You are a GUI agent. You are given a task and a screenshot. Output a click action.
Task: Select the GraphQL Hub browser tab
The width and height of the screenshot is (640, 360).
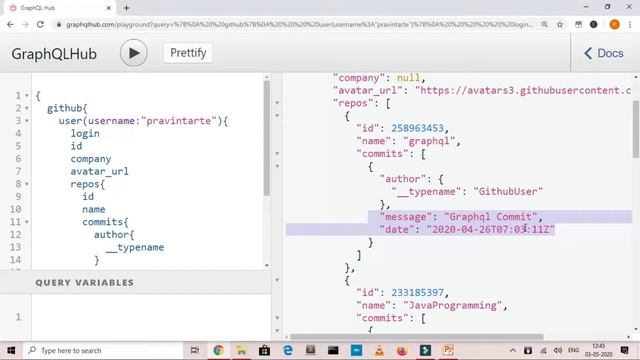click(61, 8)
